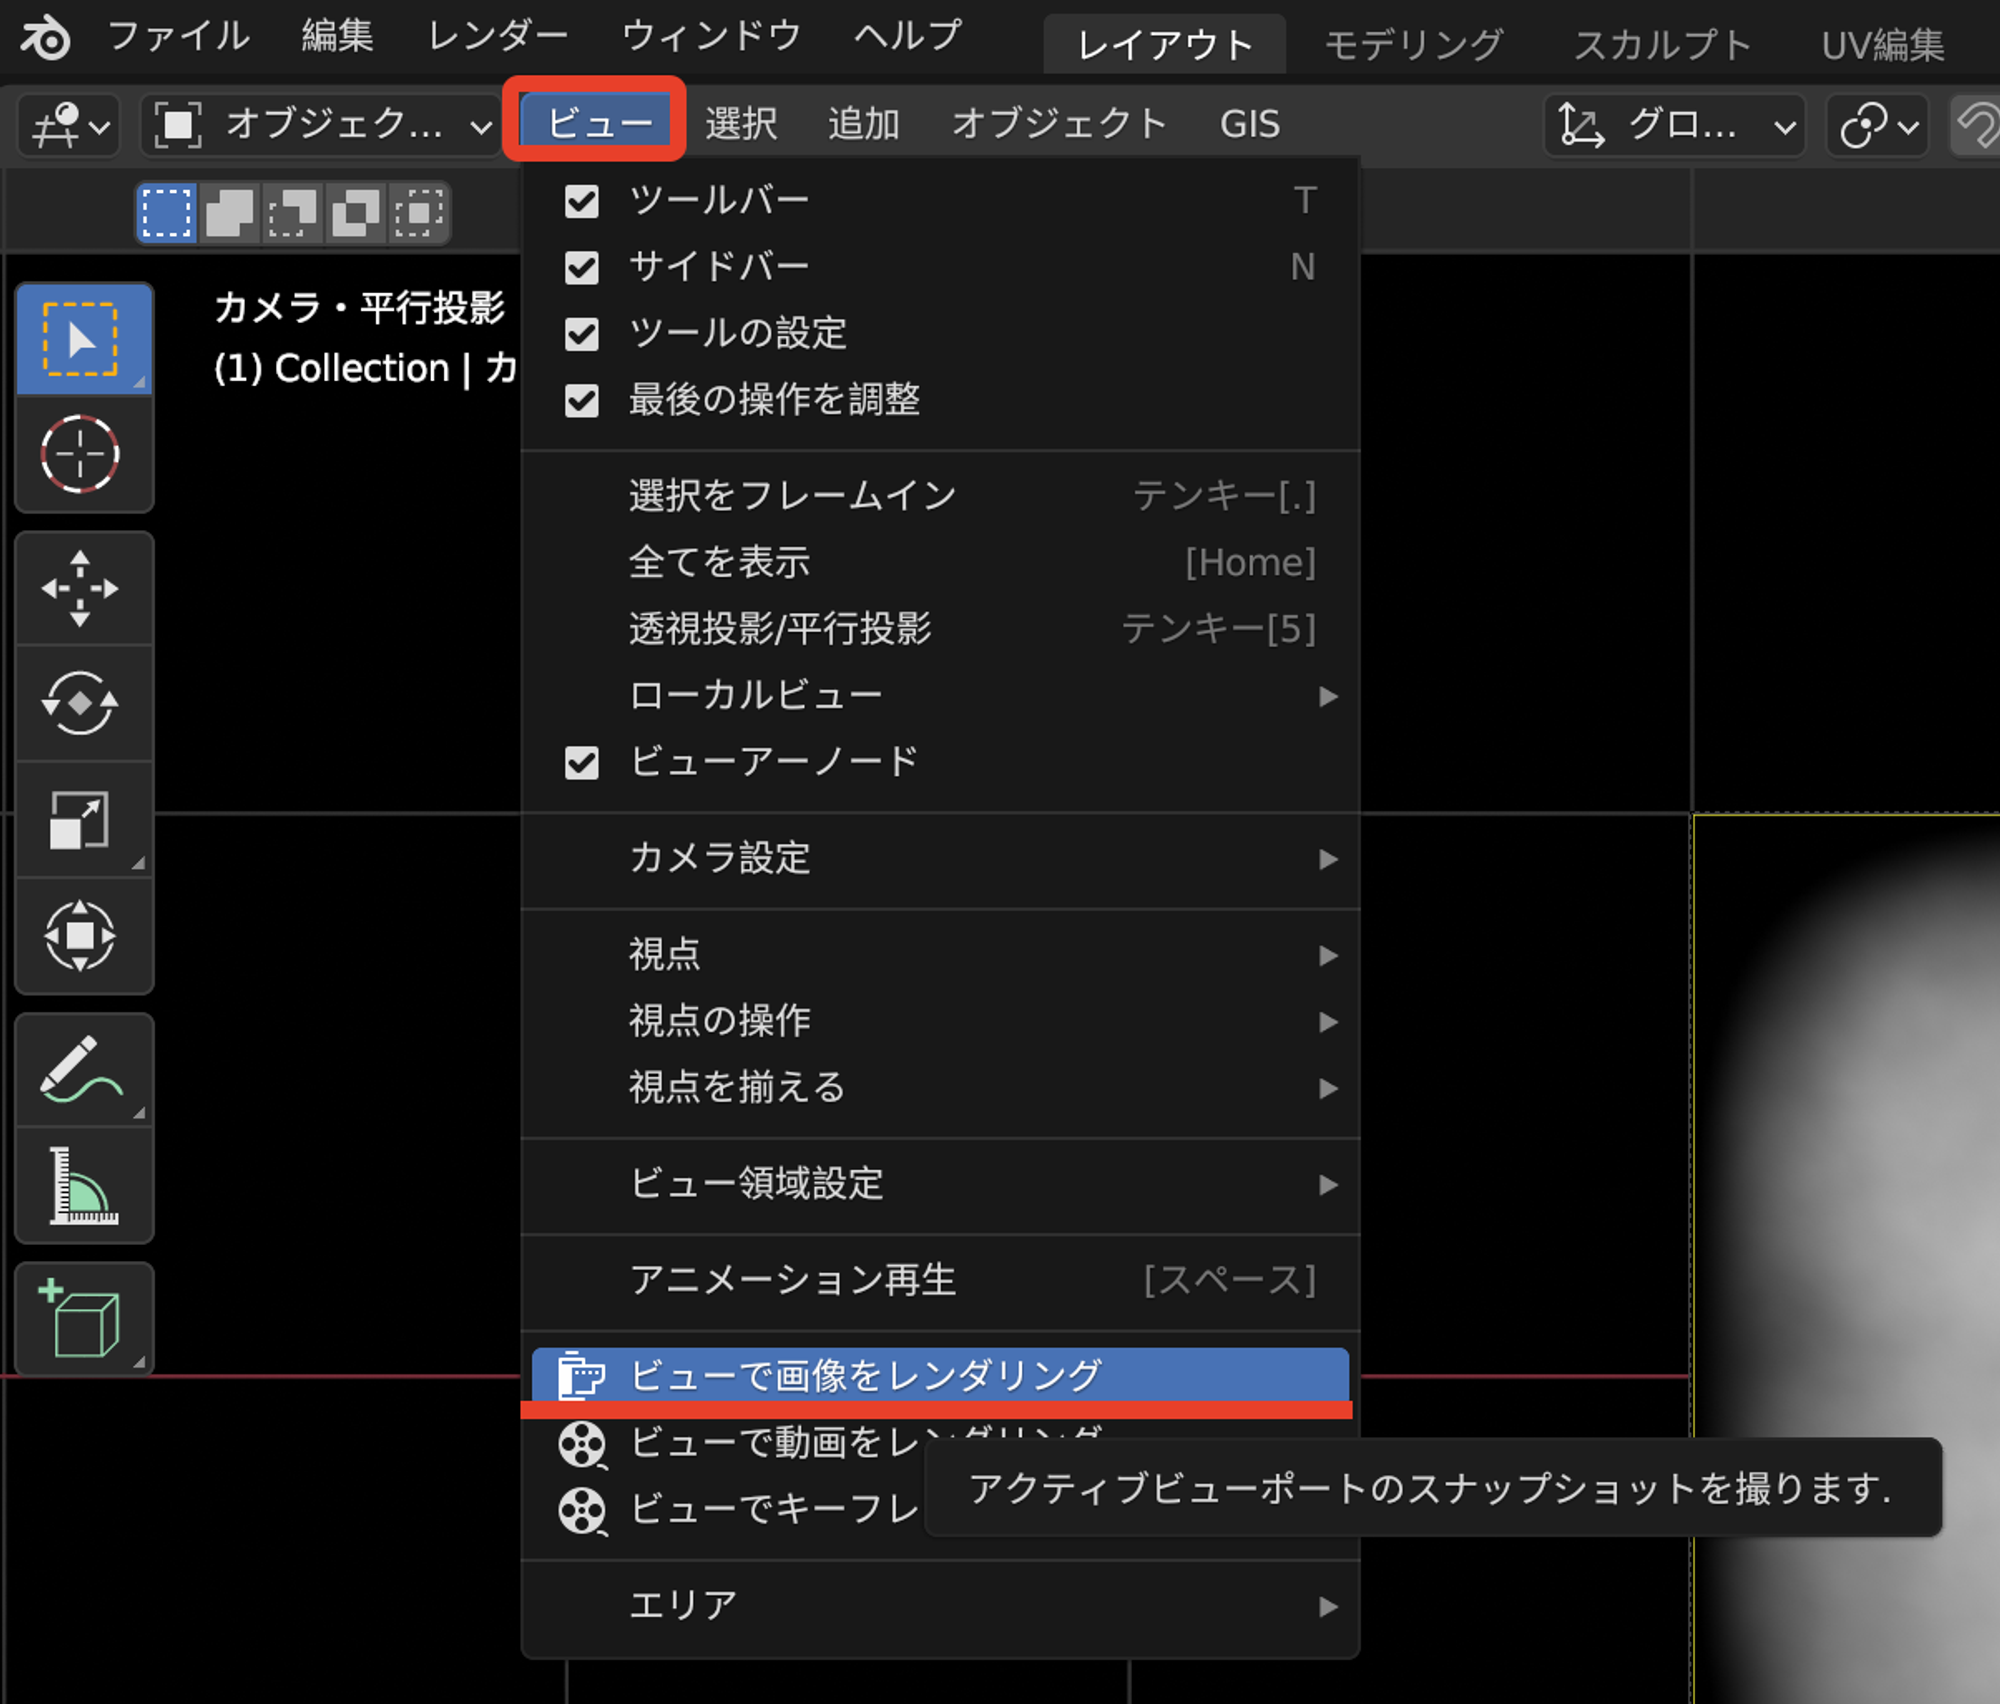Choose アニメーション再生 menu entry
This screenshot has height=1704, width=2000.
pos(940,1280)
